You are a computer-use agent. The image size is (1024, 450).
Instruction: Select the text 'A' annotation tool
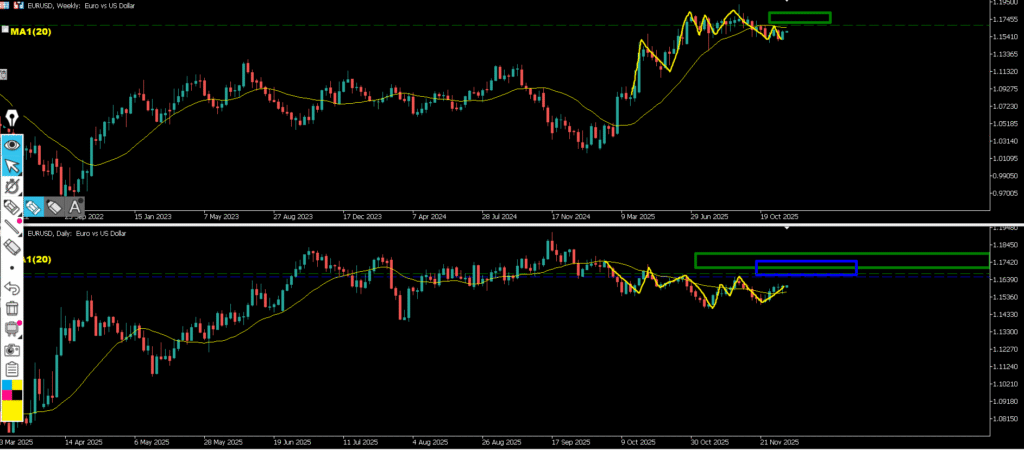(75, 207)
